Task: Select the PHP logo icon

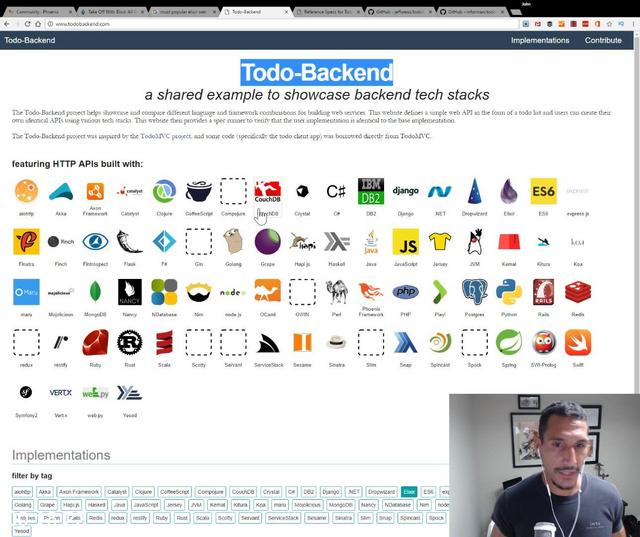Action: [405, 292]
